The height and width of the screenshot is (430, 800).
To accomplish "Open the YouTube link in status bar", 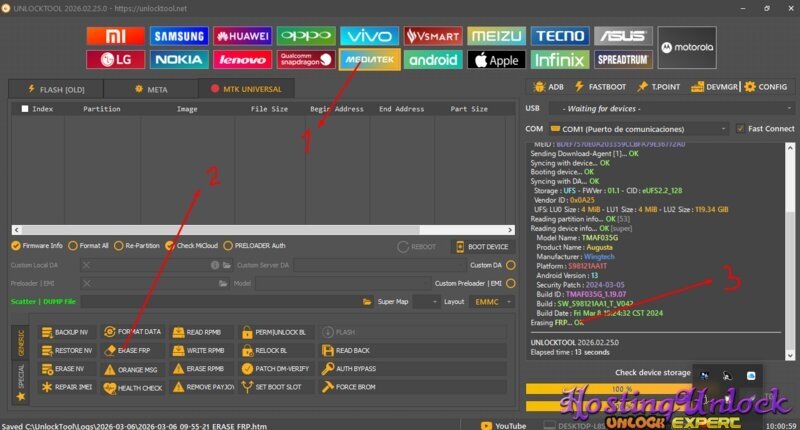I will (x=503, y=425).
